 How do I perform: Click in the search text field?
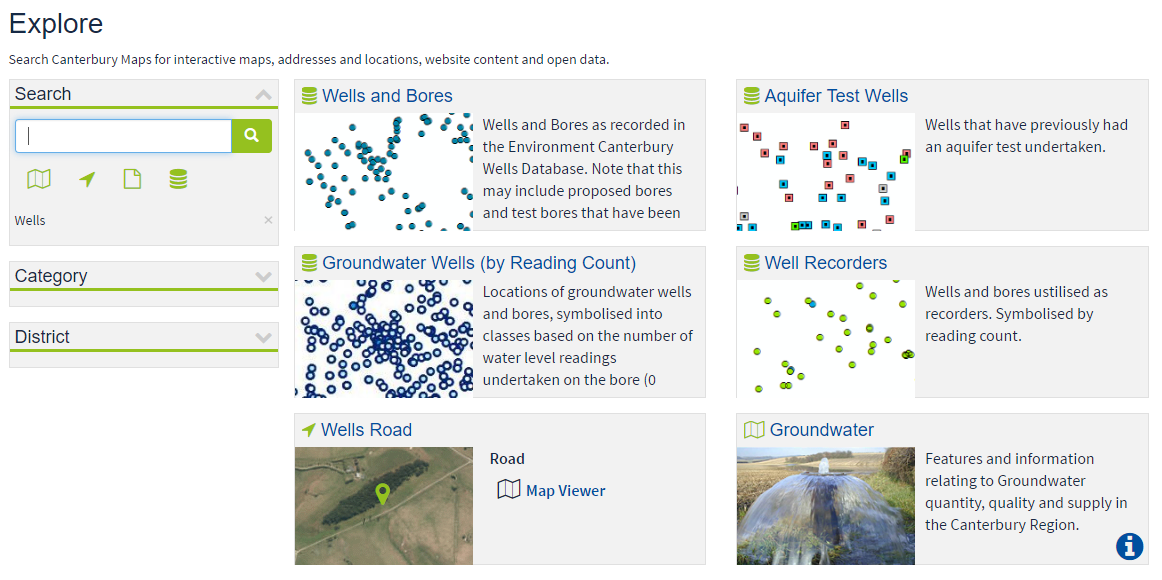124,136
